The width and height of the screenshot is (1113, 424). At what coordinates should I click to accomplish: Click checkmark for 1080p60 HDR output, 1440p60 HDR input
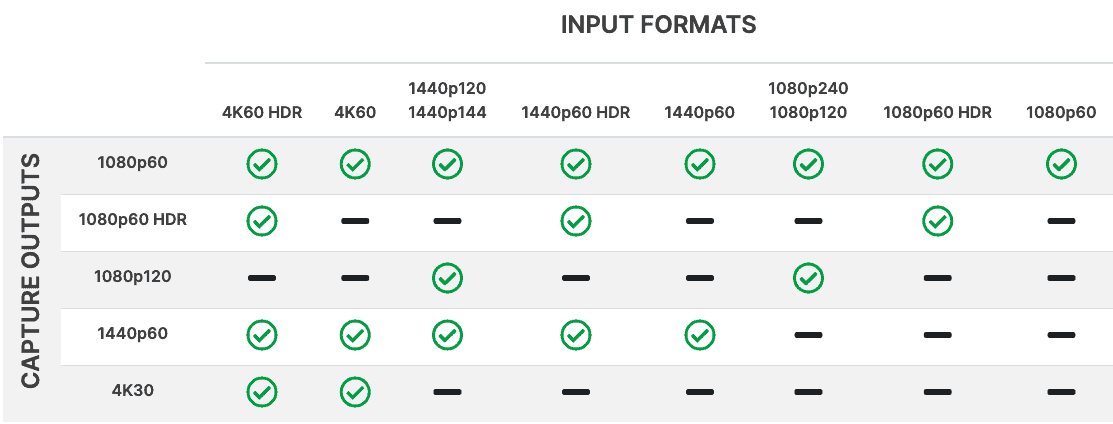575,221
